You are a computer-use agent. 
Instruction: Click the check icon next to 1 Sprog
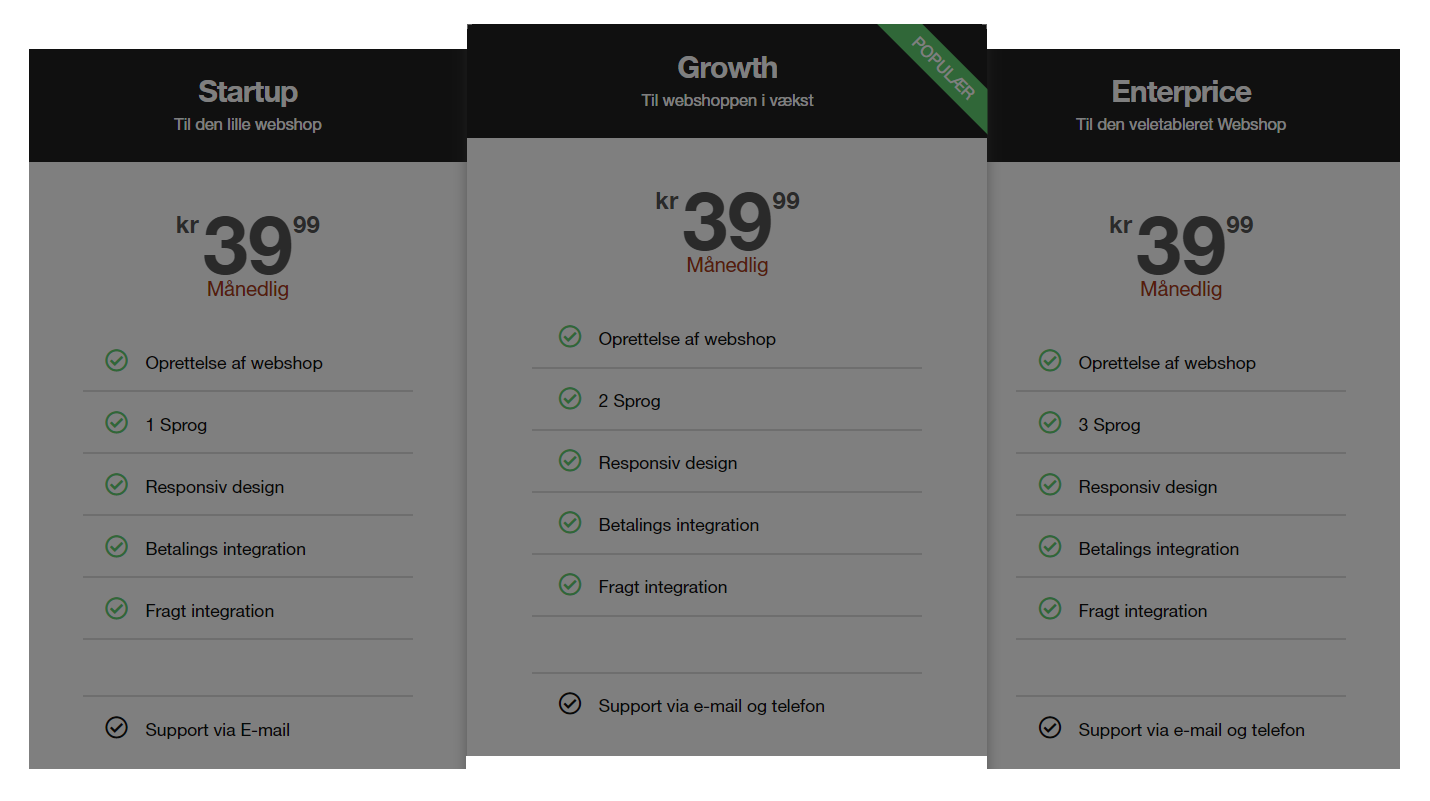tap(117, 422)
